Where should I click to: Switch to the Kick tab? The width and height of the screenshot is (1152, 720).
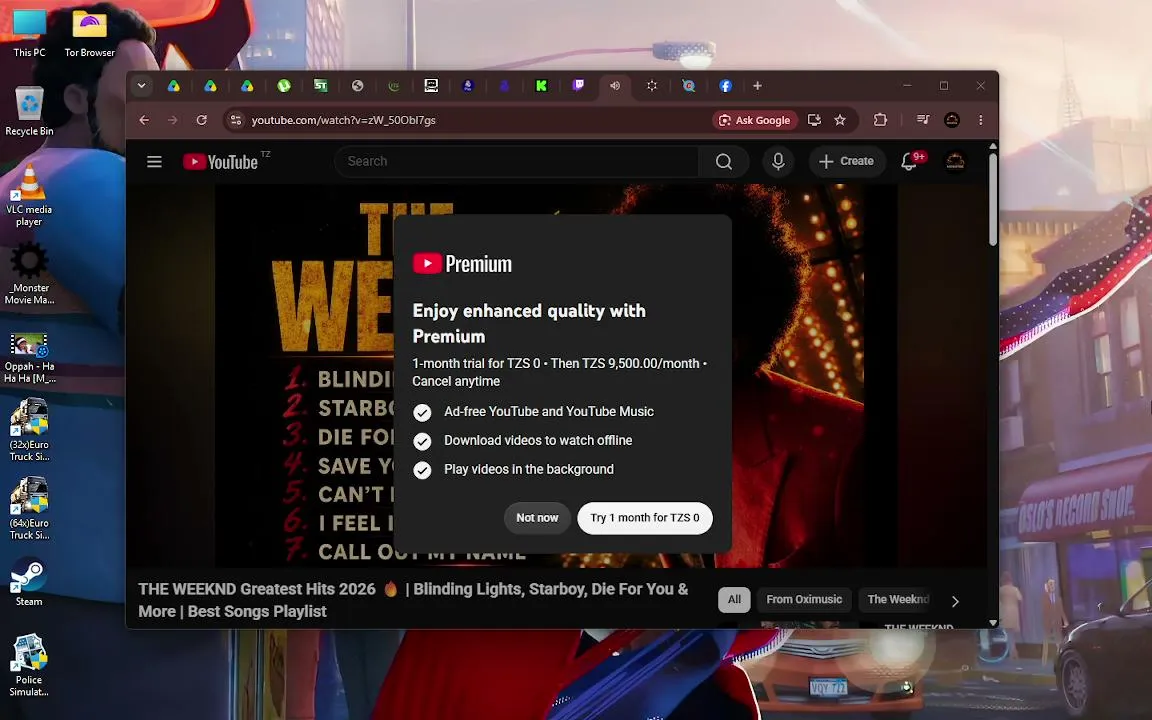click(x=541, y=86)
